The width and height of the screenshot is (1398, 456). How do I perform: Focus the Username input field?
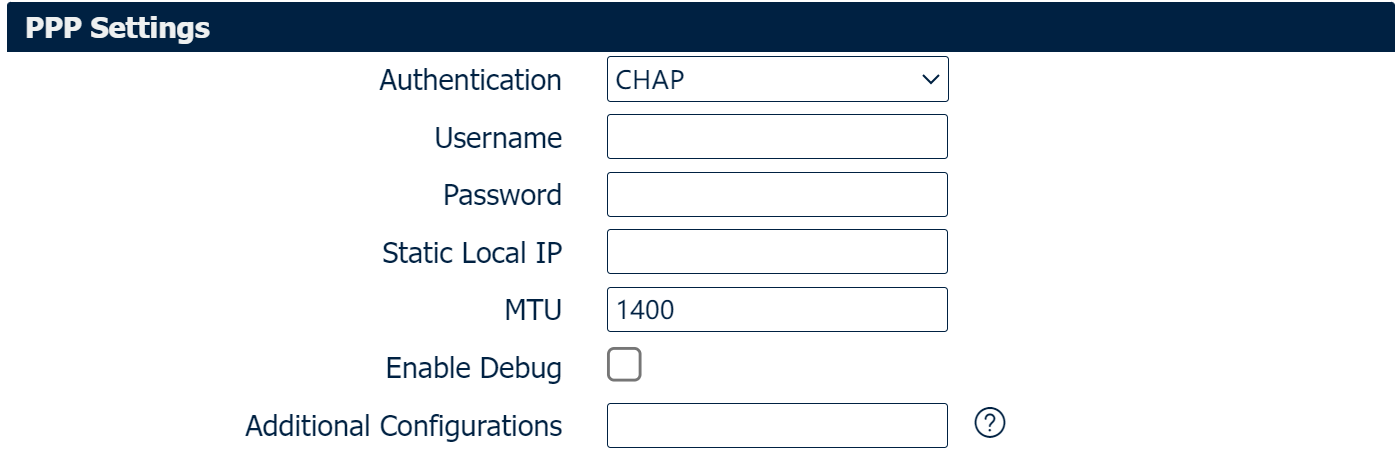click(776, 137)
